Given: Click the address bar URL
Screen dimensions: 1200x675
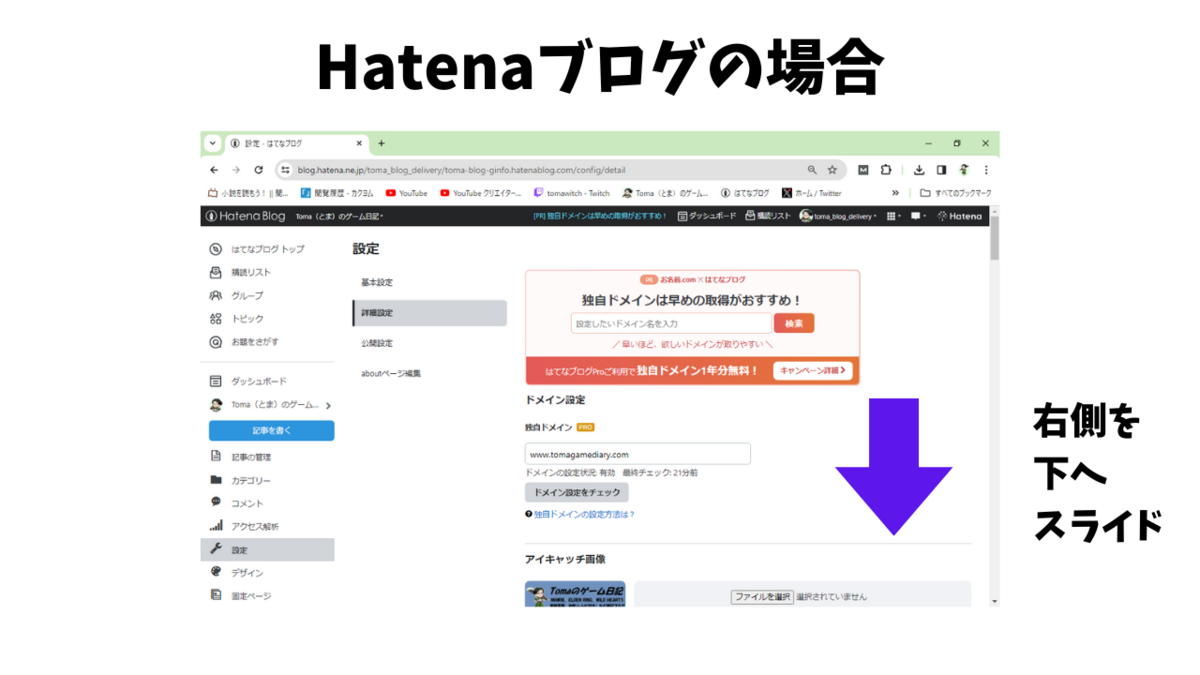Looking at the screenshot, I should click(462, 170).
